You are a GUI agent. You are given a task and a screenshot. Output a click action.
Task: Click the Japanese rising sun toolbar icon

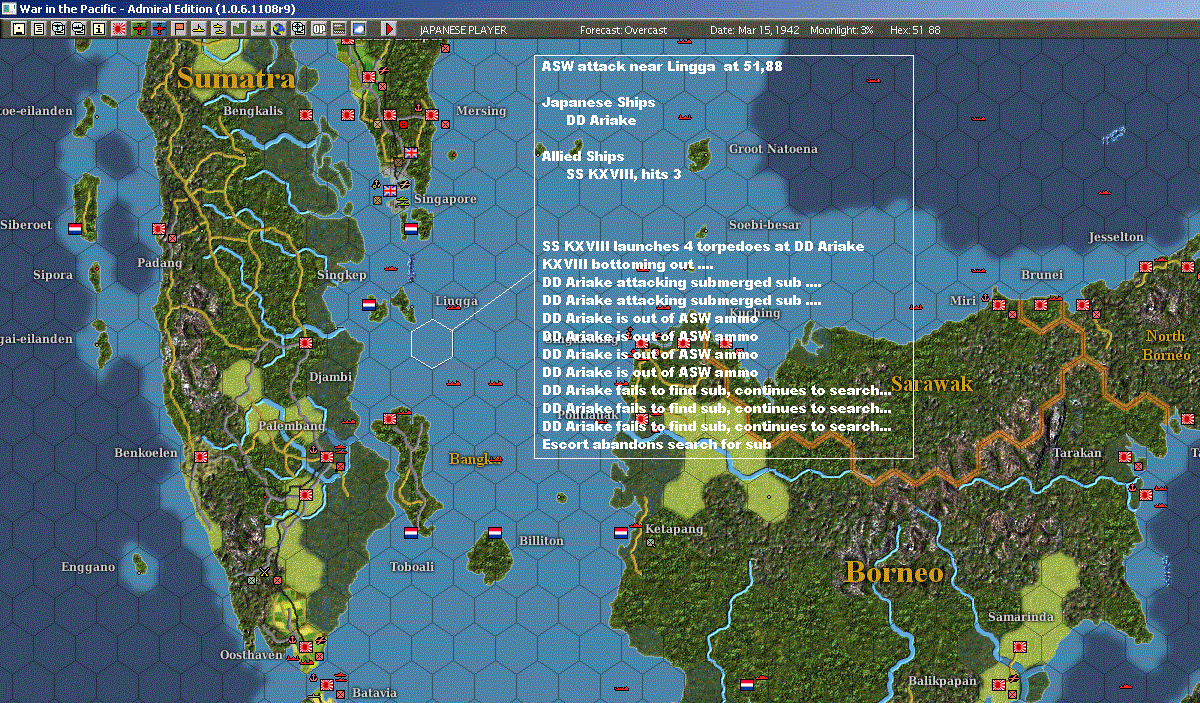tap(119, 29)
